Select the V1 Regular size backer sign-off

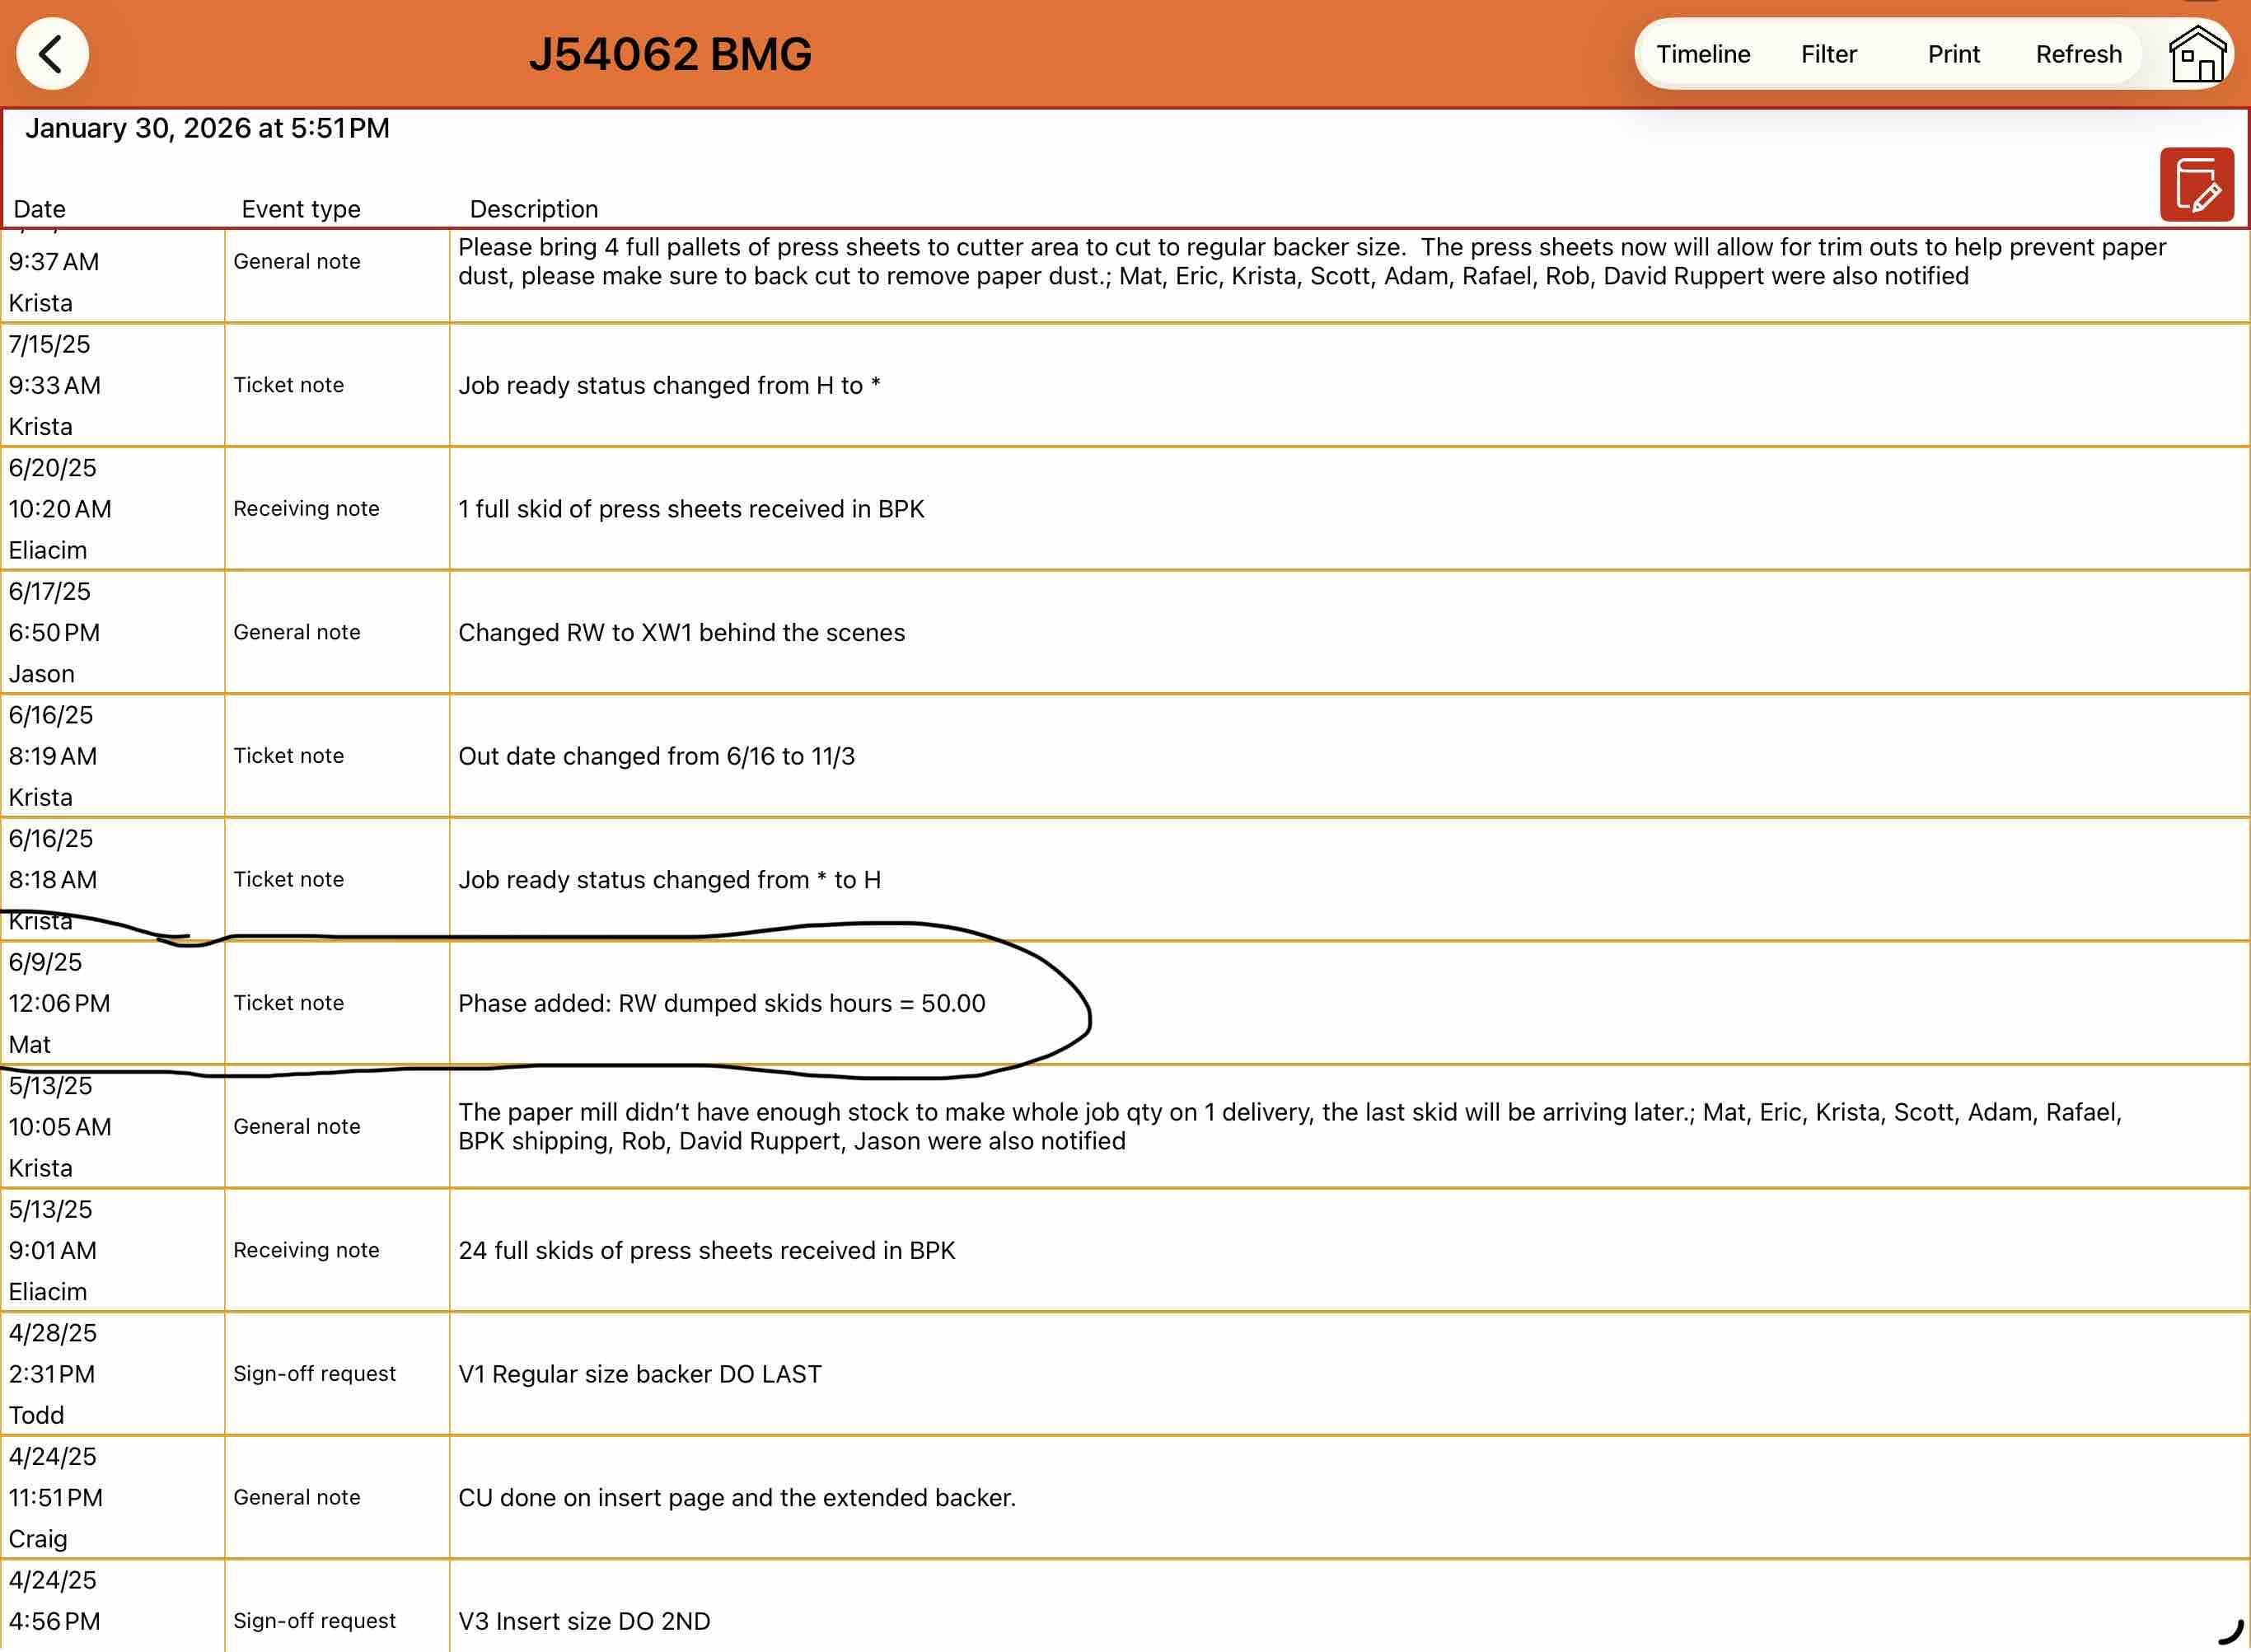(x=639, y=1374)
